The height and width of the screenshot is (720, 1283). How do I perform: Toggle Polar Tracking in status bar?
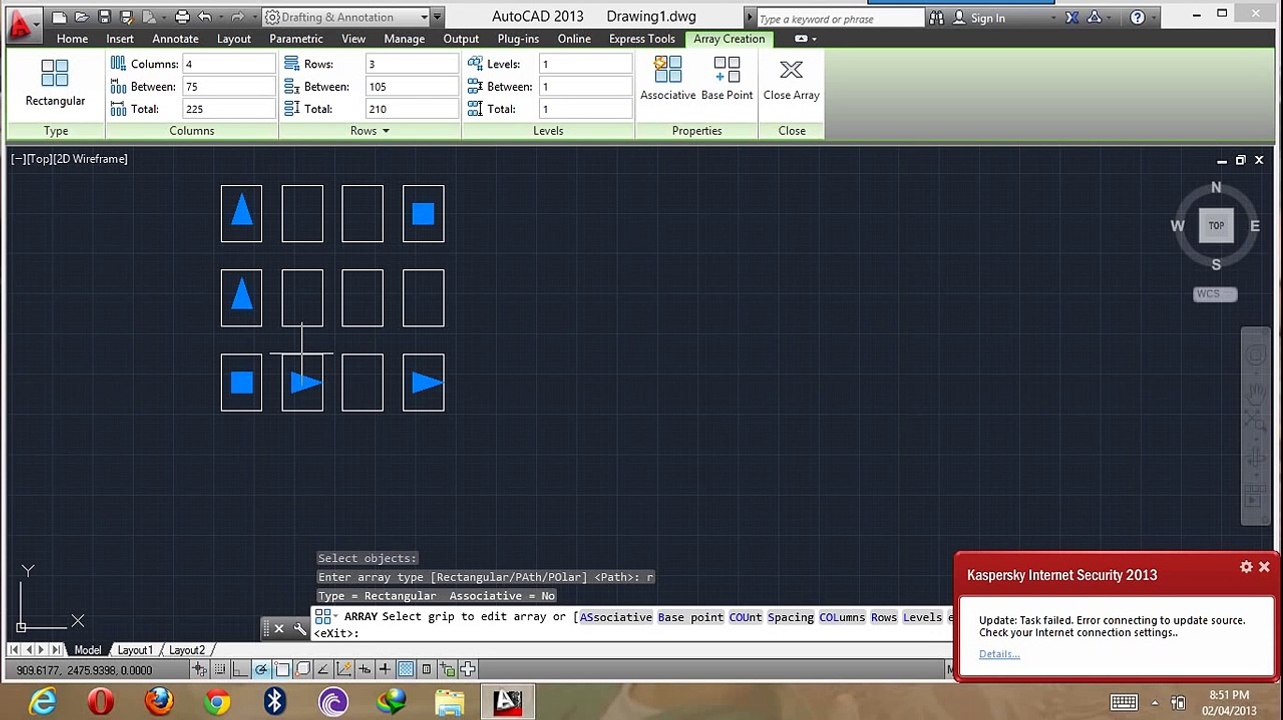261,669
